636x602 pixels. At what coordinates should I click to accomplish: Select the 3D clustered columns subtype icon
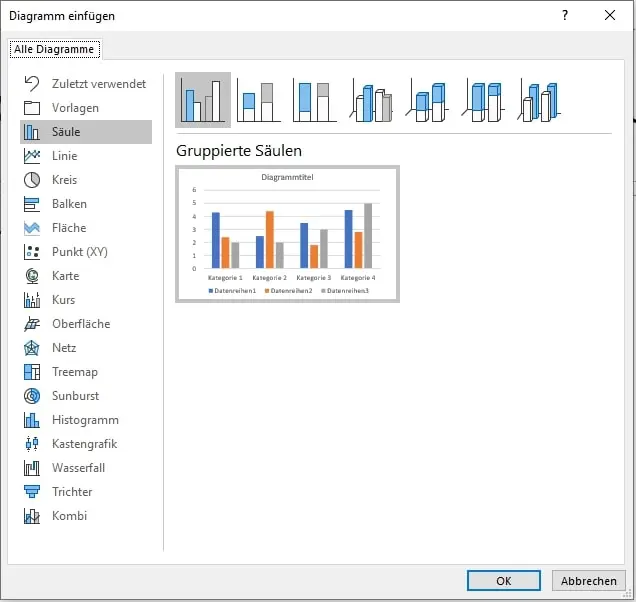[371, 100]
